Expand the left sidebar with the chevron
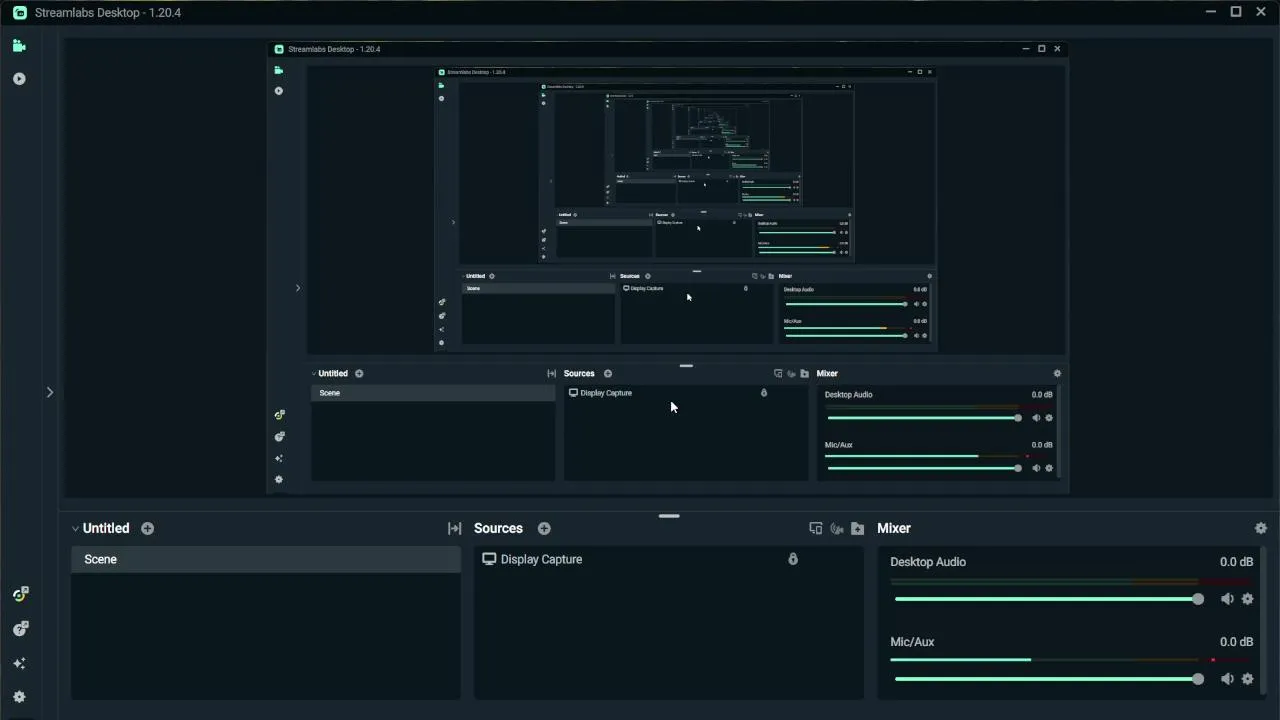1280x720 pixels. pyautogui.click(x=50, y=392)
